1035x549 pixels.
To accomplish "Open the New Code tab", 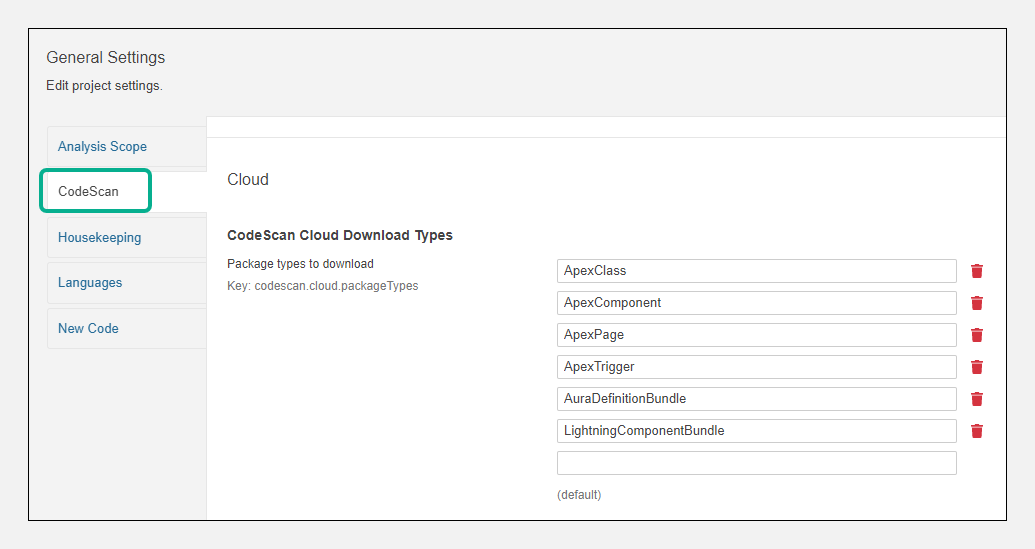I will click(x=88, y=328).
